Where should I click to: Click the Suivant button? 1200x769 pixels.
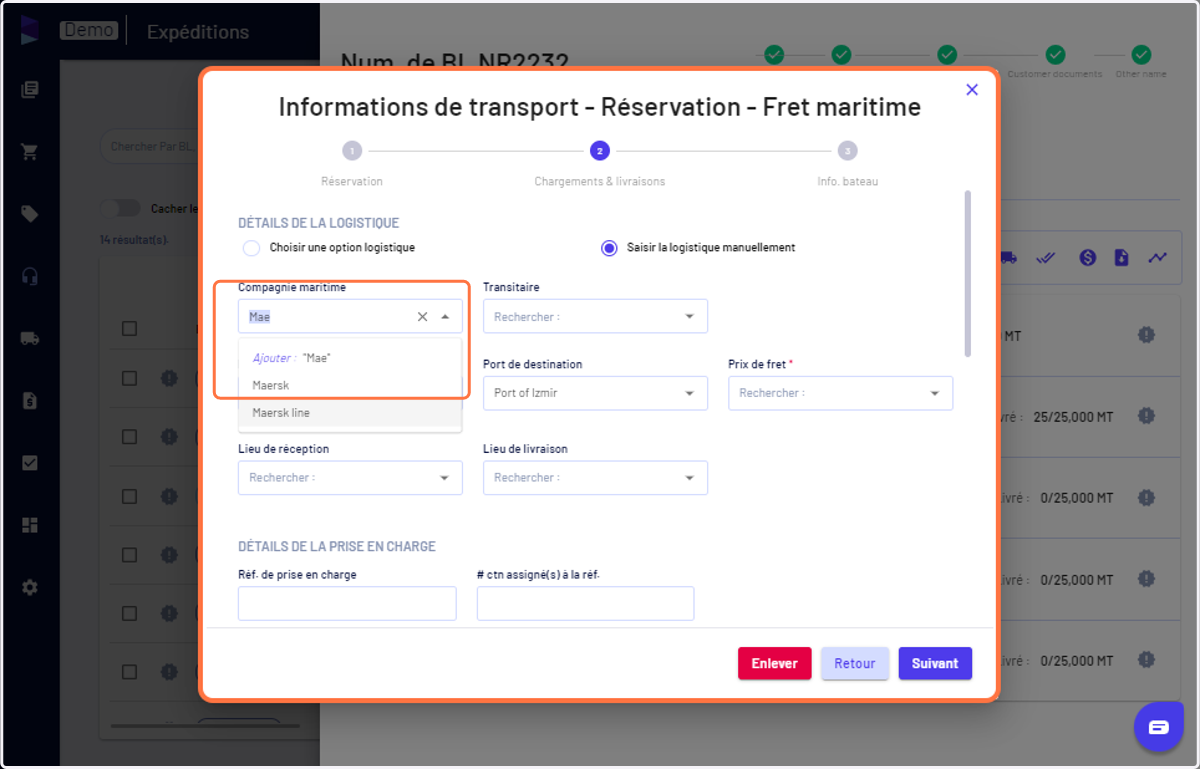click(x=935, y=663)
